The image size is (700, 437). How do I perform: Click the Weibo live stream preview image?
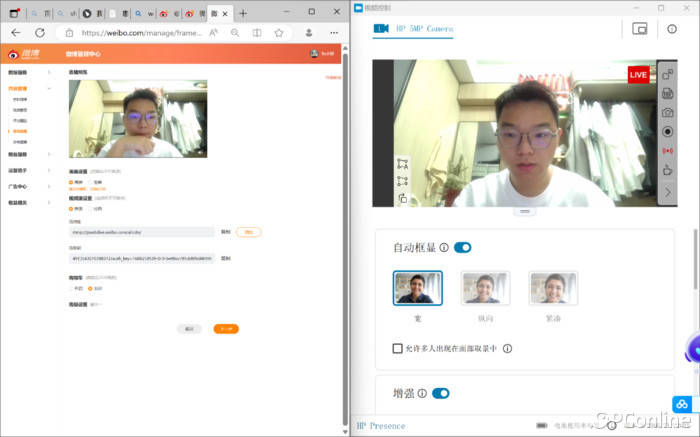pyautogui.click(x=138, y=119)
